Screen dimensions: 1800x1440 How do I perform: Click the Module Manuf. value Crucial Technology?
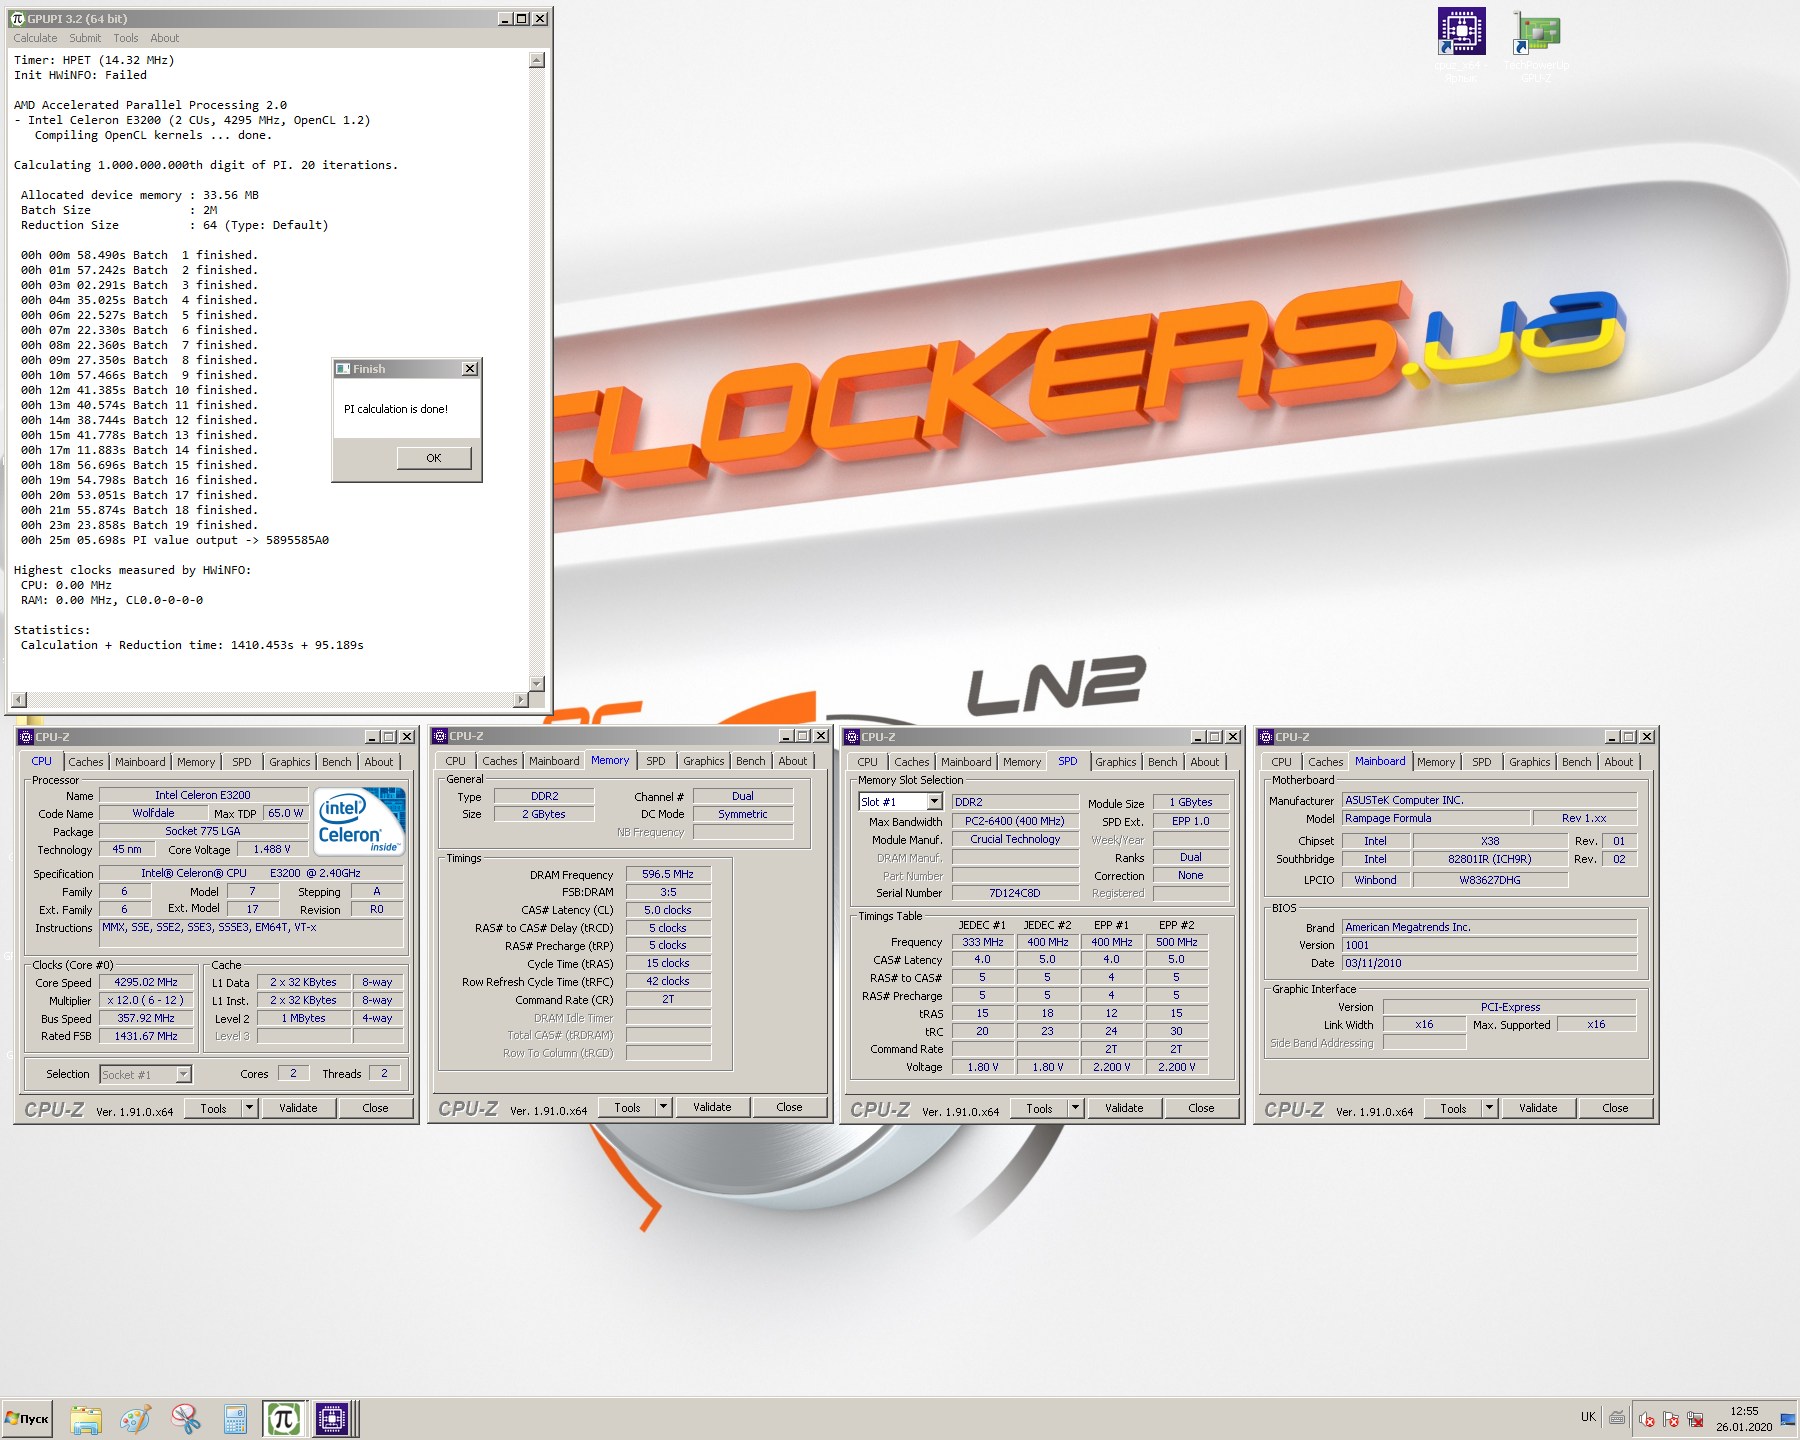1015,839
